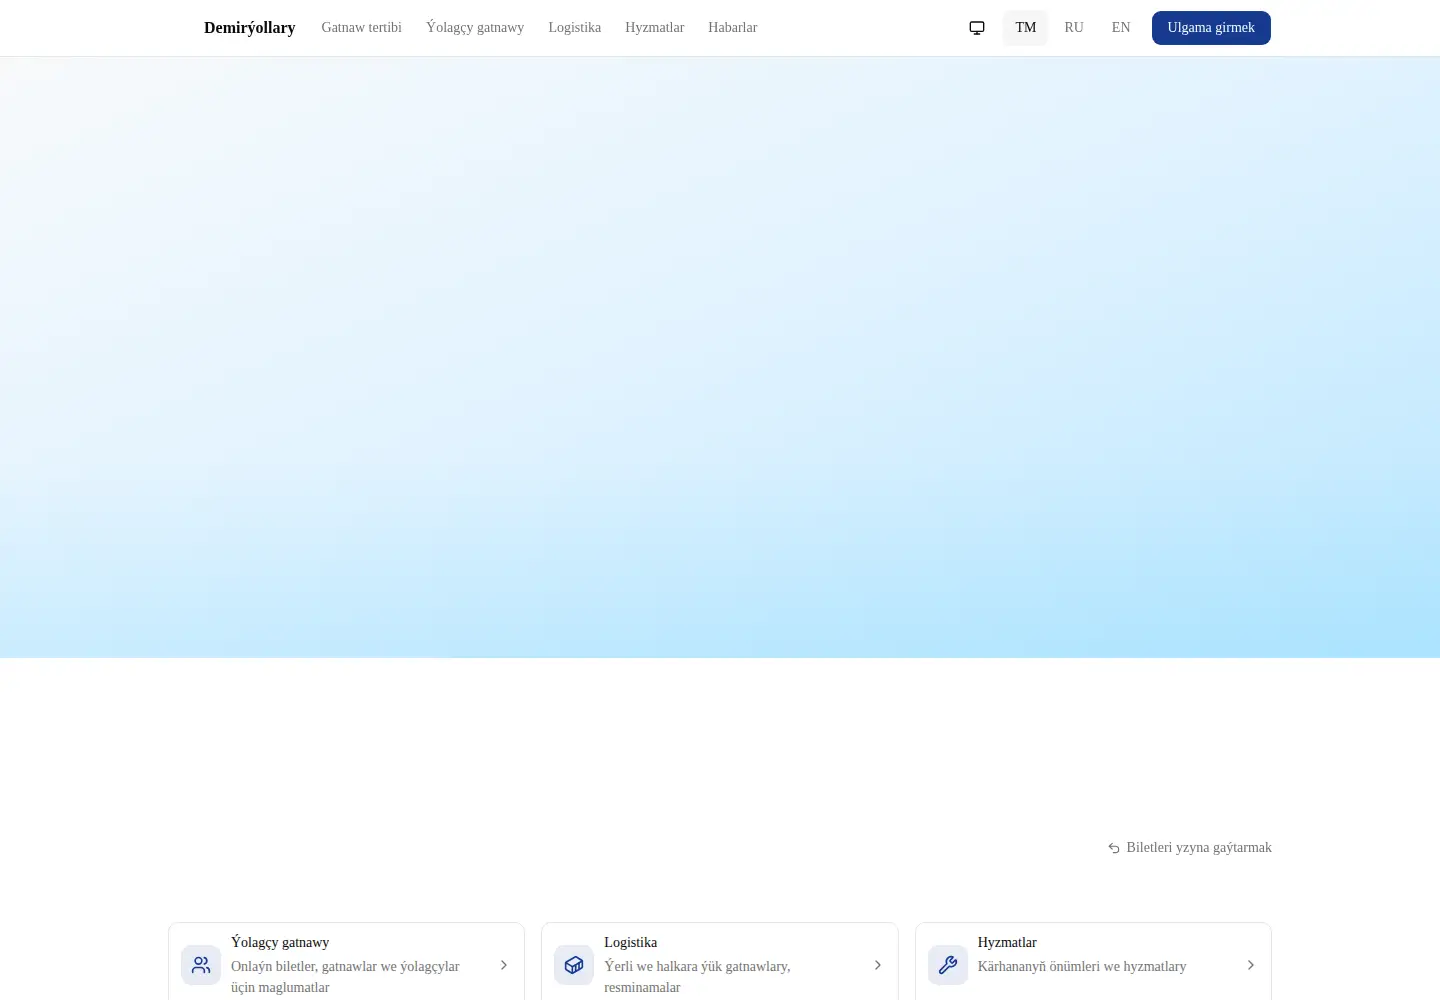Open Logistika in the navigation bar
The height and width of the screenshot is (1000, 1440).
574,28
